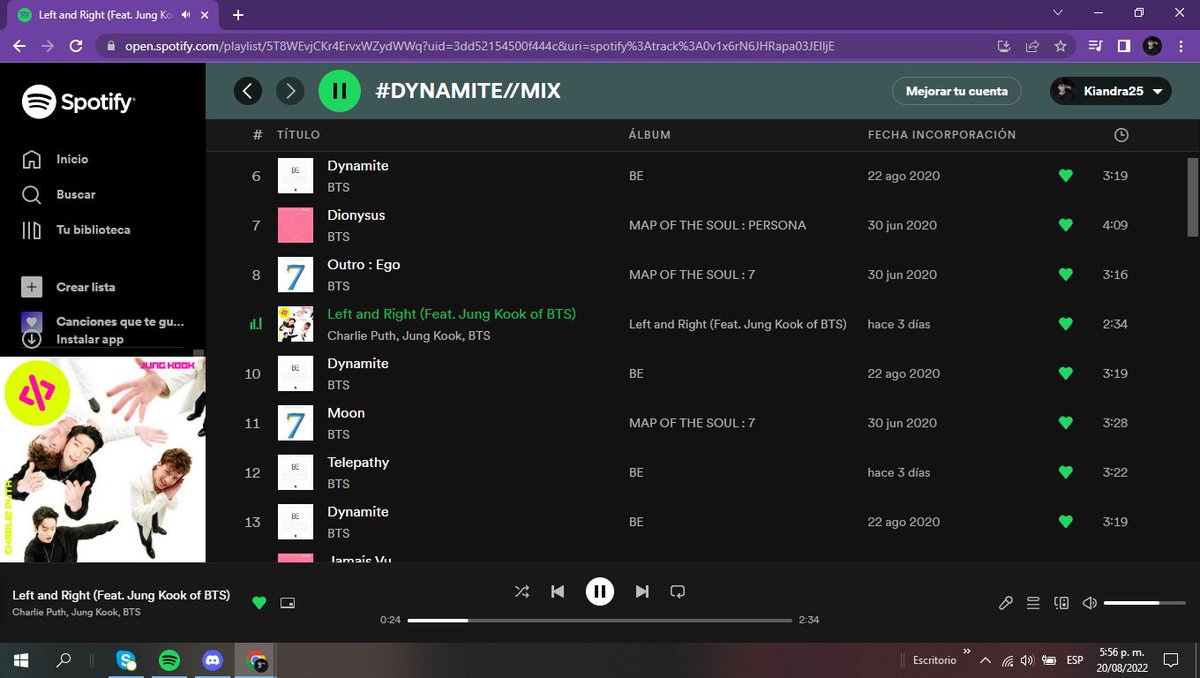Skip to the next track
1200x678 pixels.
pos(642,591)
